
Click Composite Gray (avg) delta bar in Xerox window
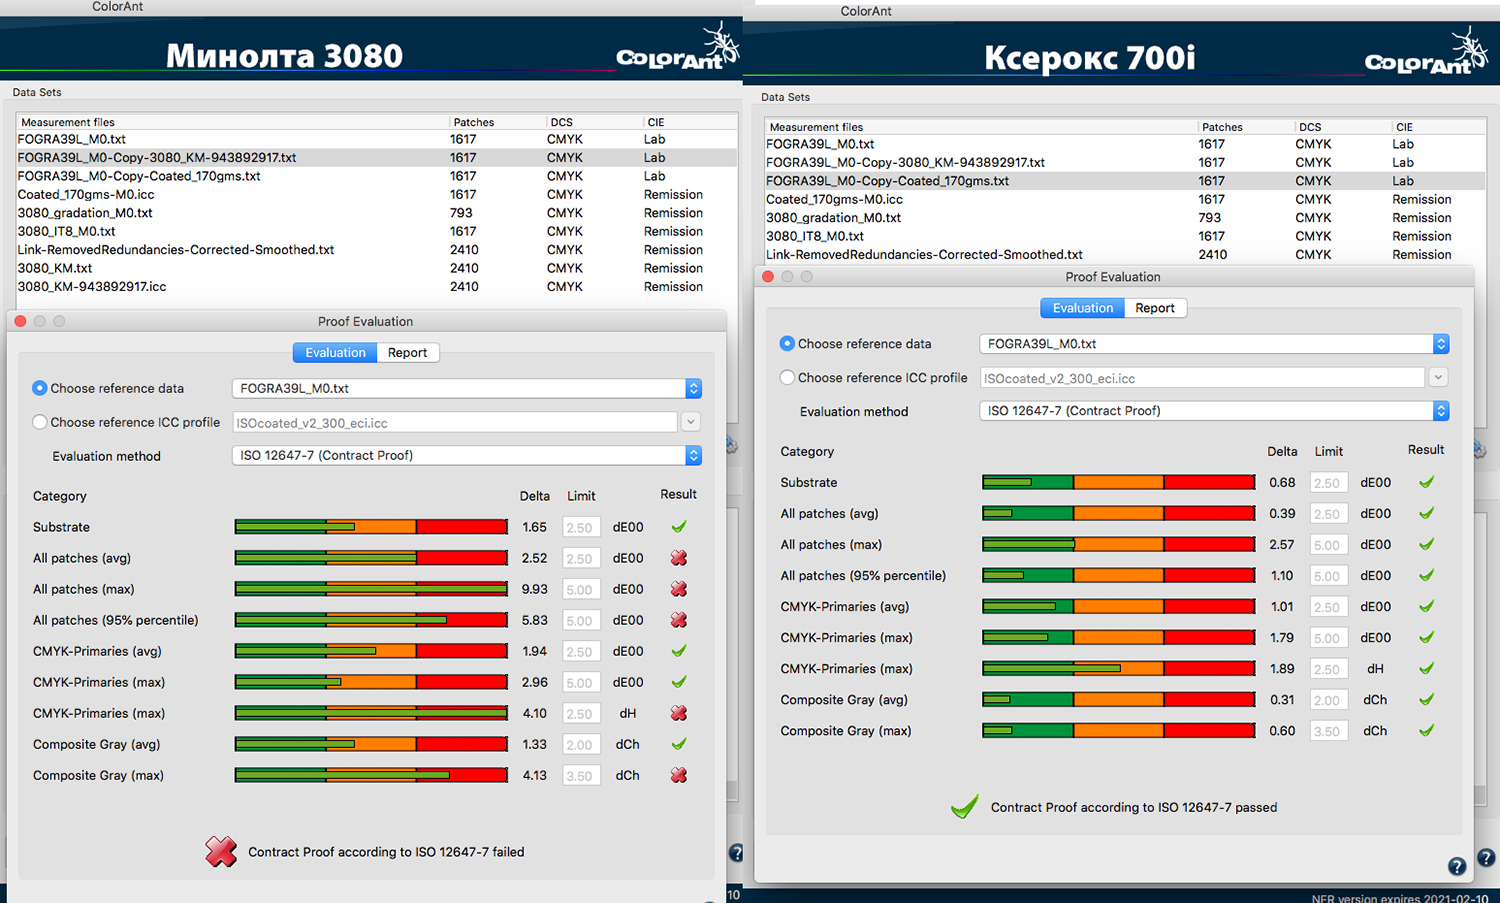(x=1119, y=699)
